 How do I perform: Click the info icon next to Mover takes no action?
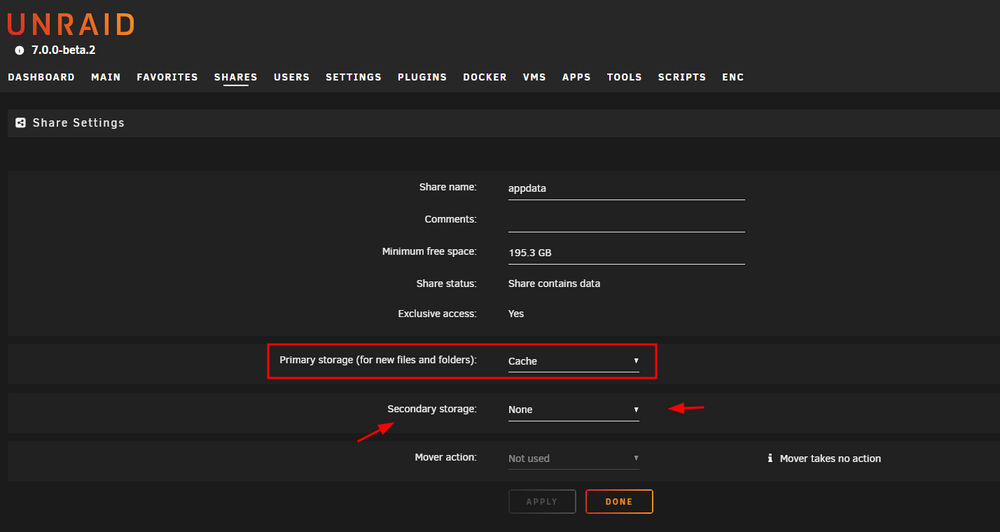[x=770, y=458]
